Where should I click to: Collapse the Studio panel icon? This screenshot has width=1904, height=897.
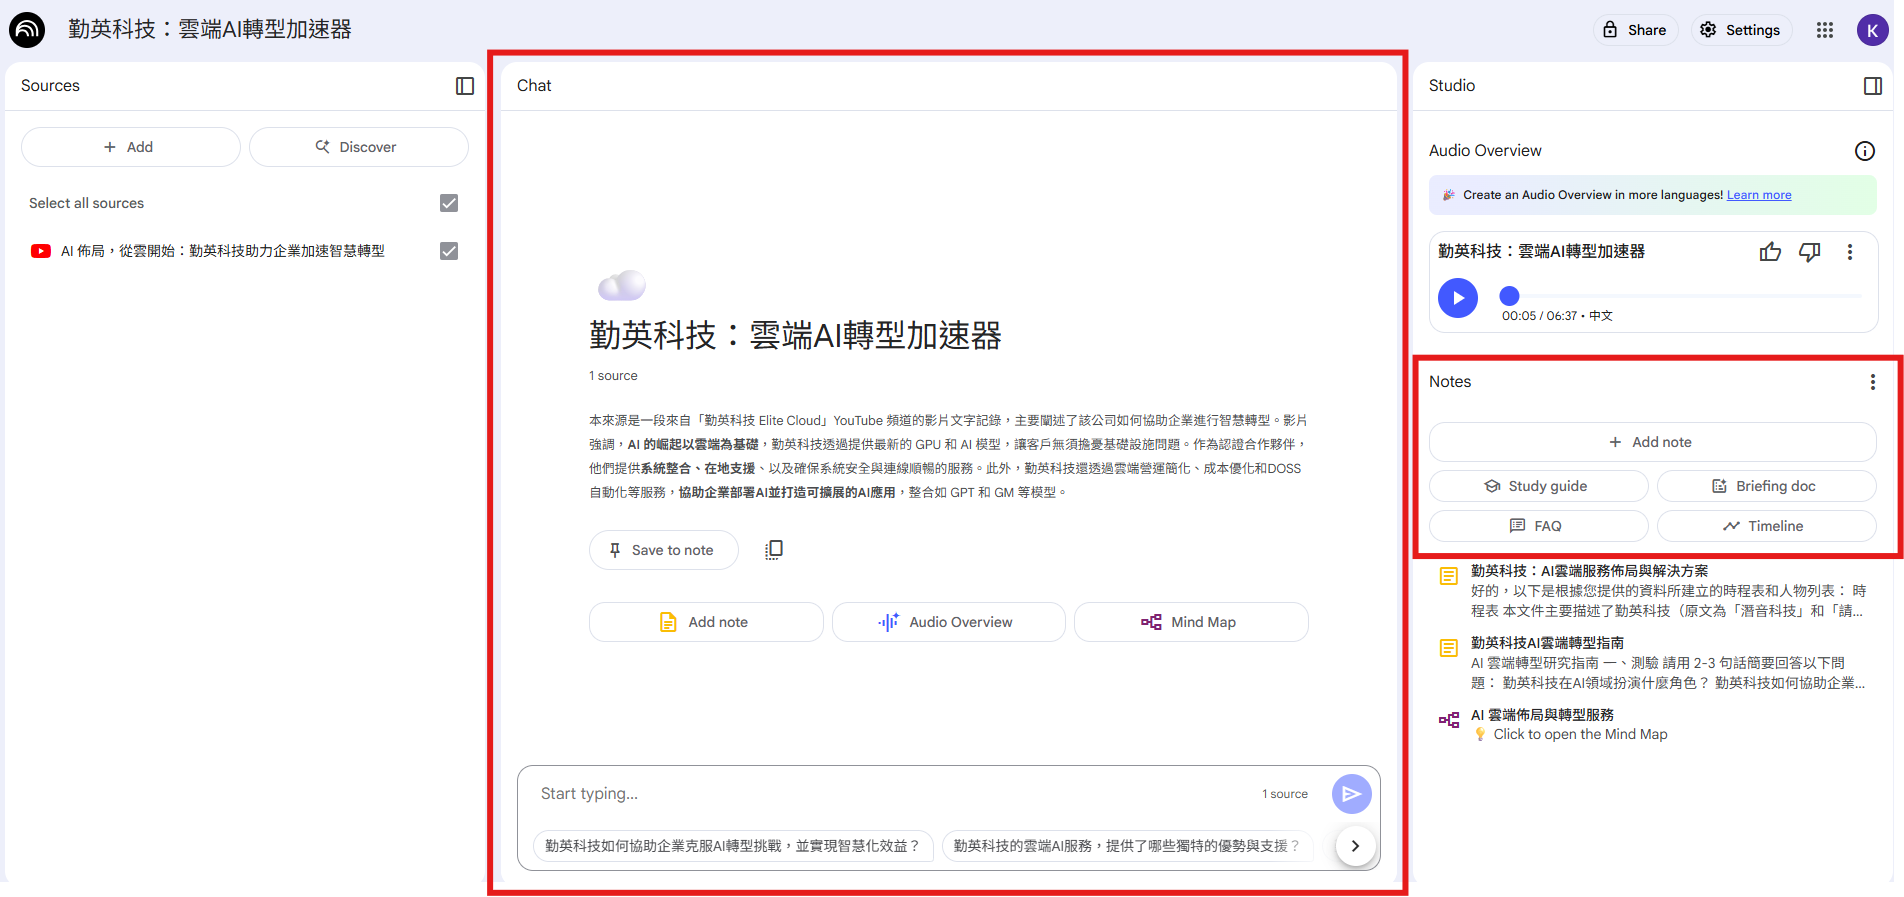click(x=1873, y=86)
